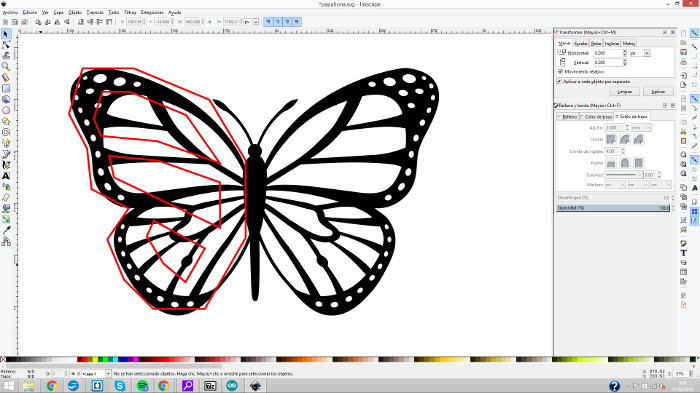Click the Print document icon
Image resolution: width=700 pixels, height=393 pixels.
coord(683,62)
